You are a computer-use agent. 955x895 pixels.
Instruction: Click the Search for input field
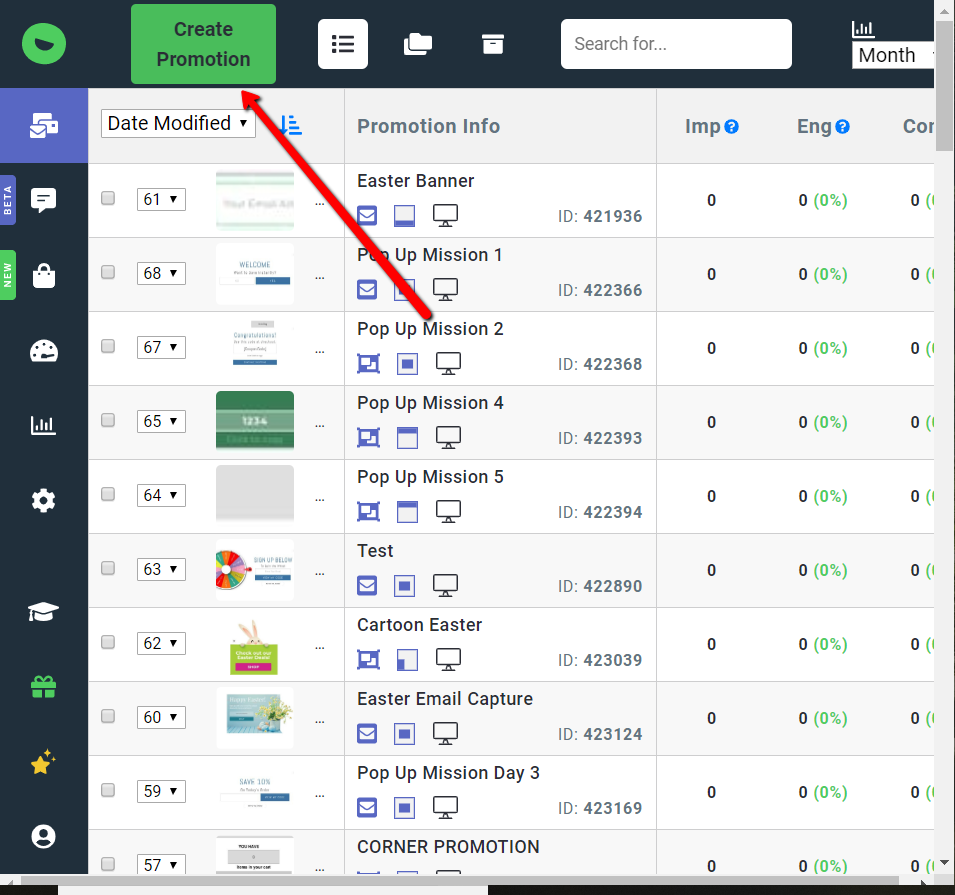coord(675,44)
